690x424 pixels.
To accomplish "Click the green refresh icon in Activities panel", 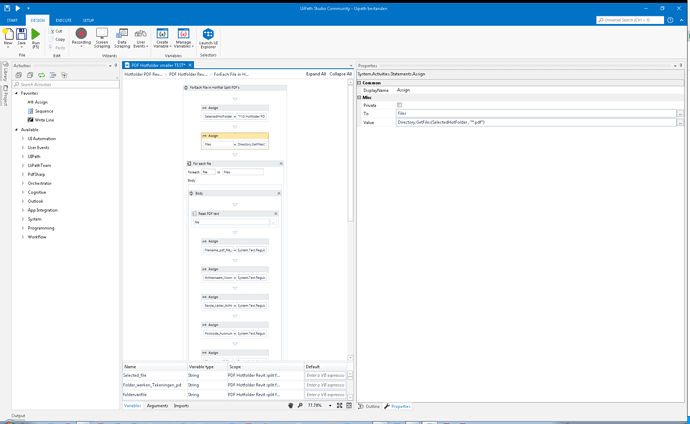I will point(41,75).
